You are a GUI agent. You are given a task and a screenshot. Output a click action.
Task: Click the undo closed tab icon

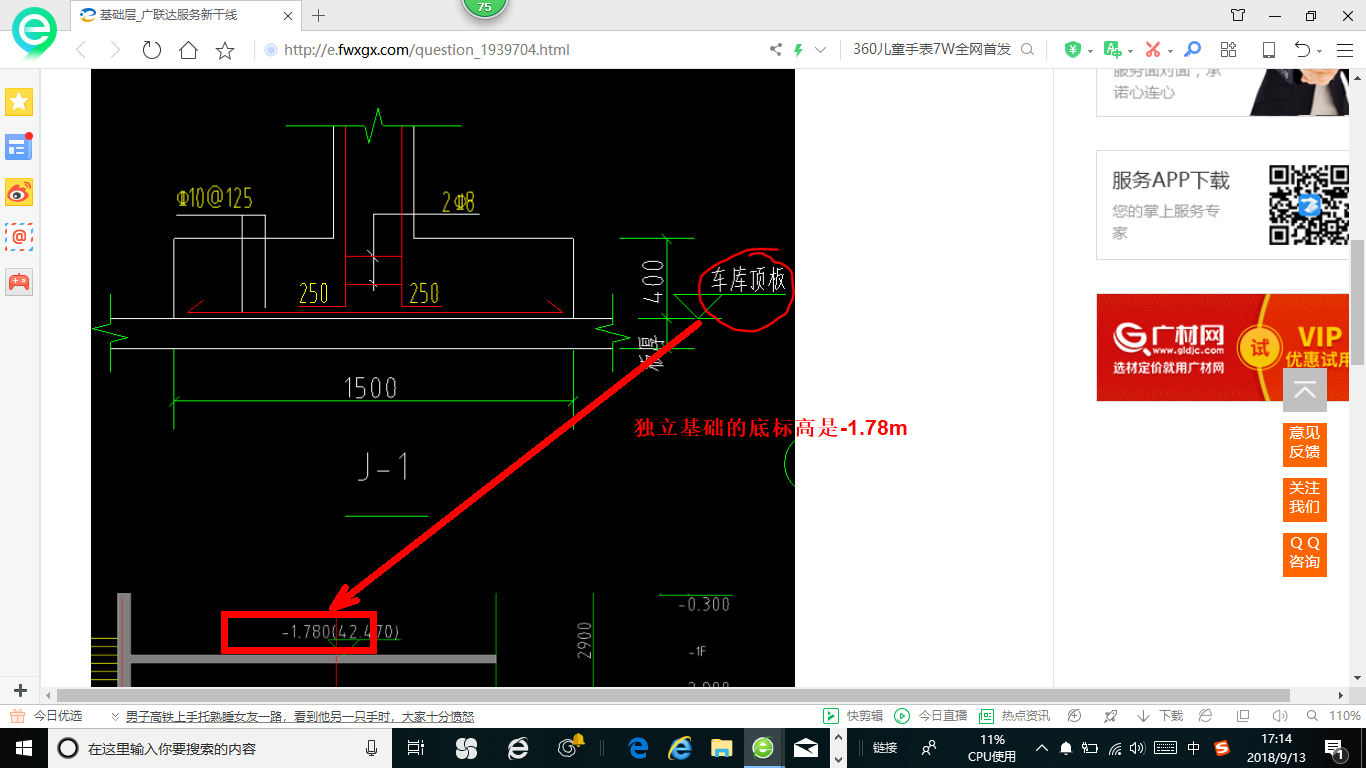[1302, 50]
